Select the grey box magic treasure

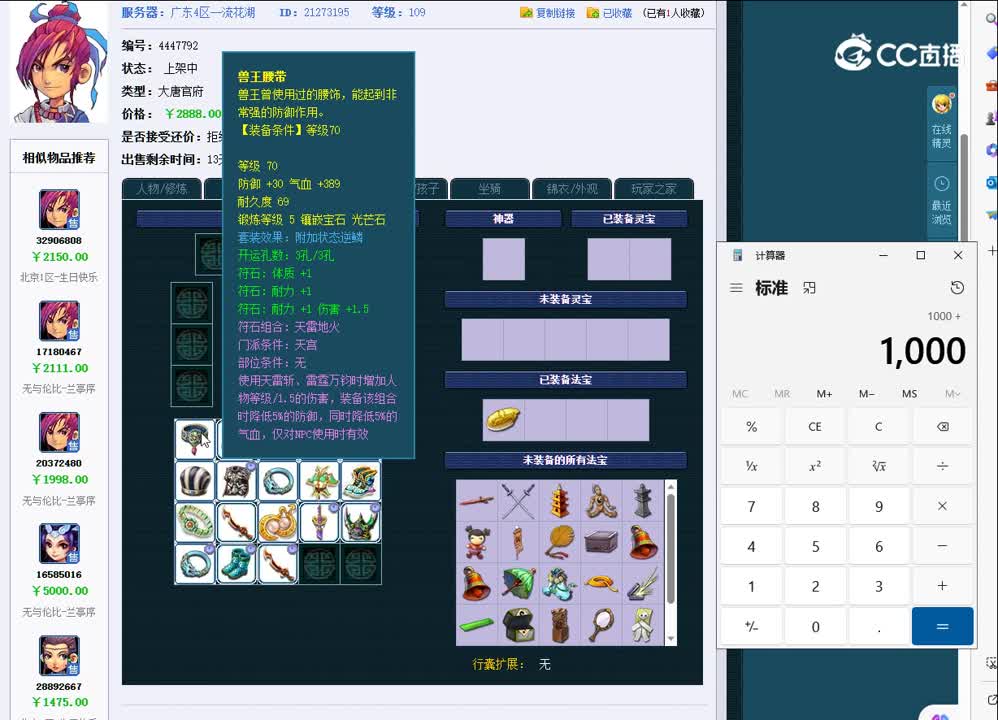click(x=601, y=542)
